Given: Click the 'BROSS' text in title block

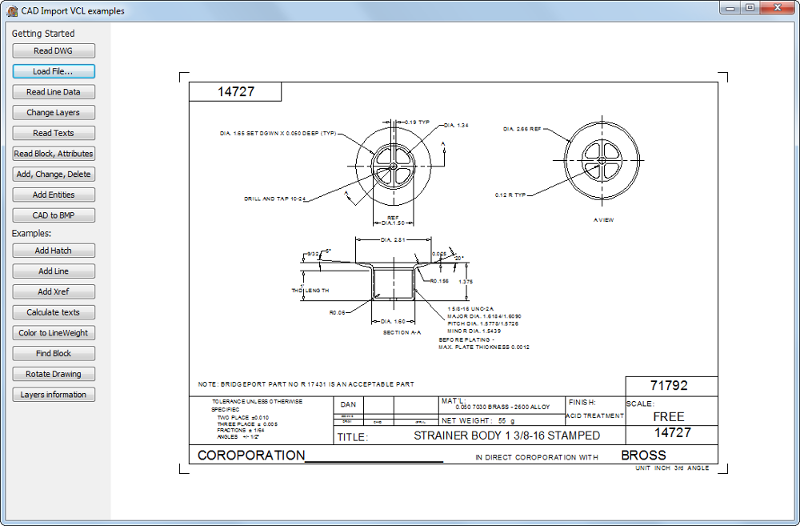Looking at the screenshot, I should coord(643,455).
